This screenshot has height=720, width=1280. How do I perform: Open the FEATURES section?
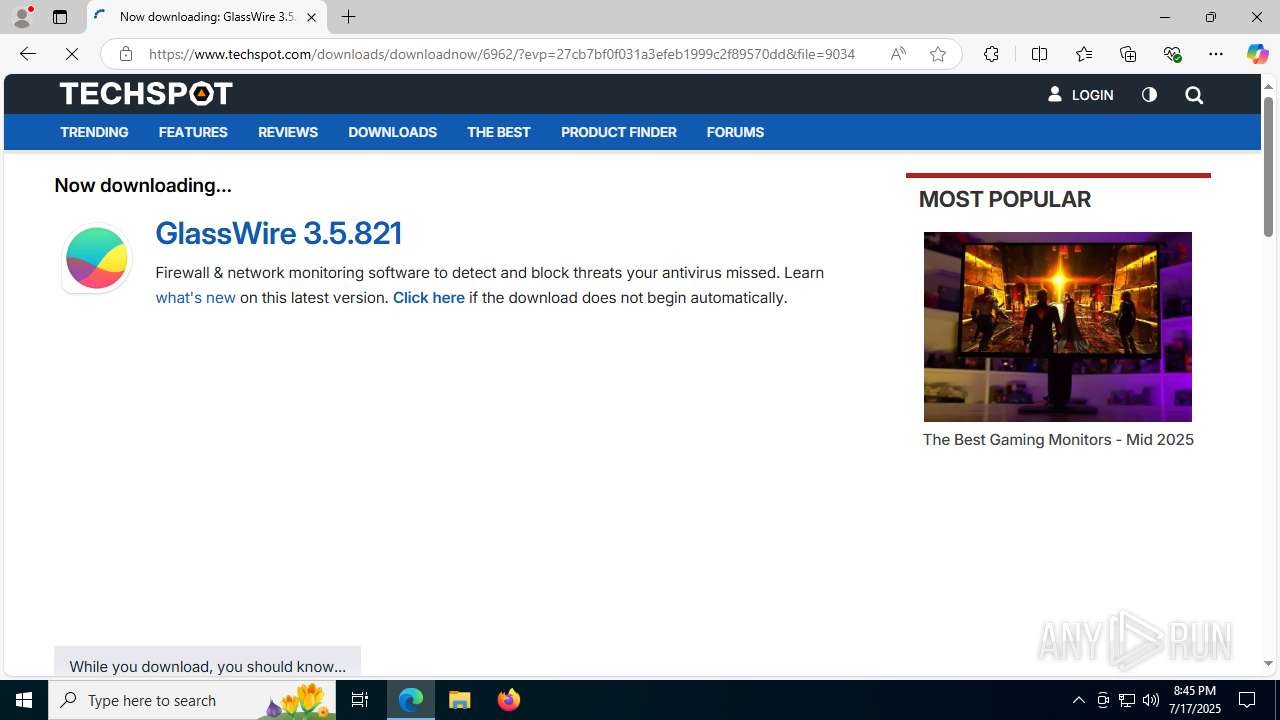pyautogui.click(x=193, y=132)
